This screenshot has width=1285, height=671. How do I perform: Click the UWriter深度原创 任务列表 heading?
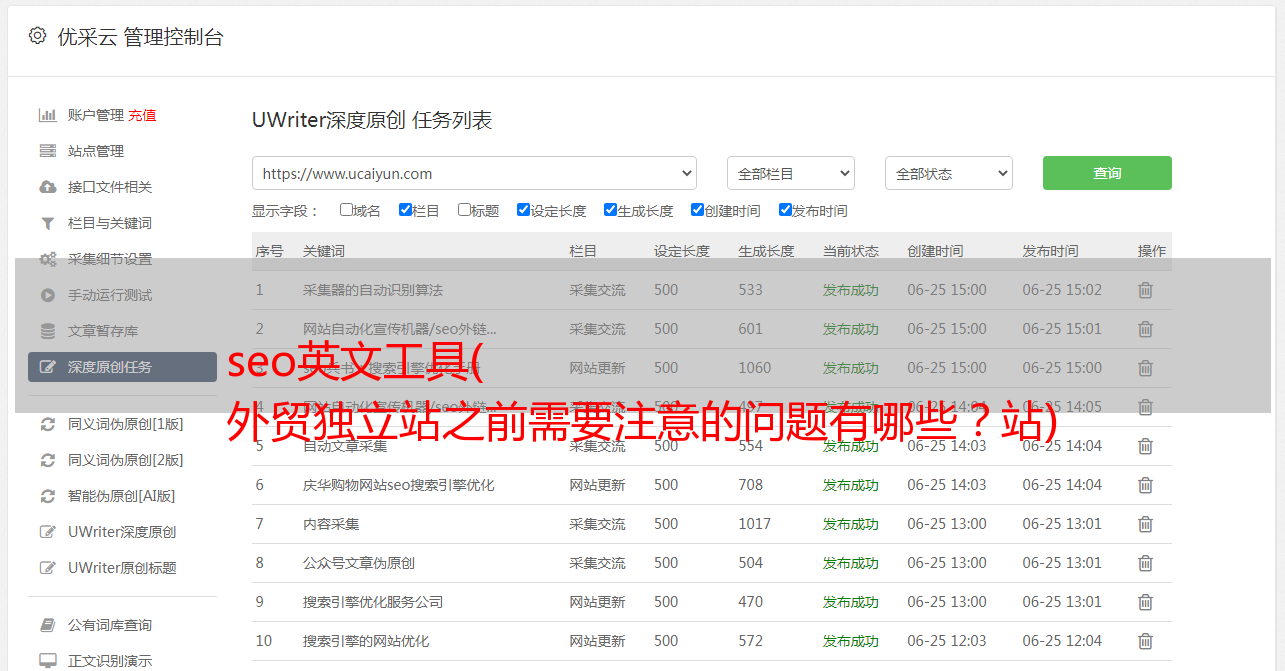[x=372, y=120]
